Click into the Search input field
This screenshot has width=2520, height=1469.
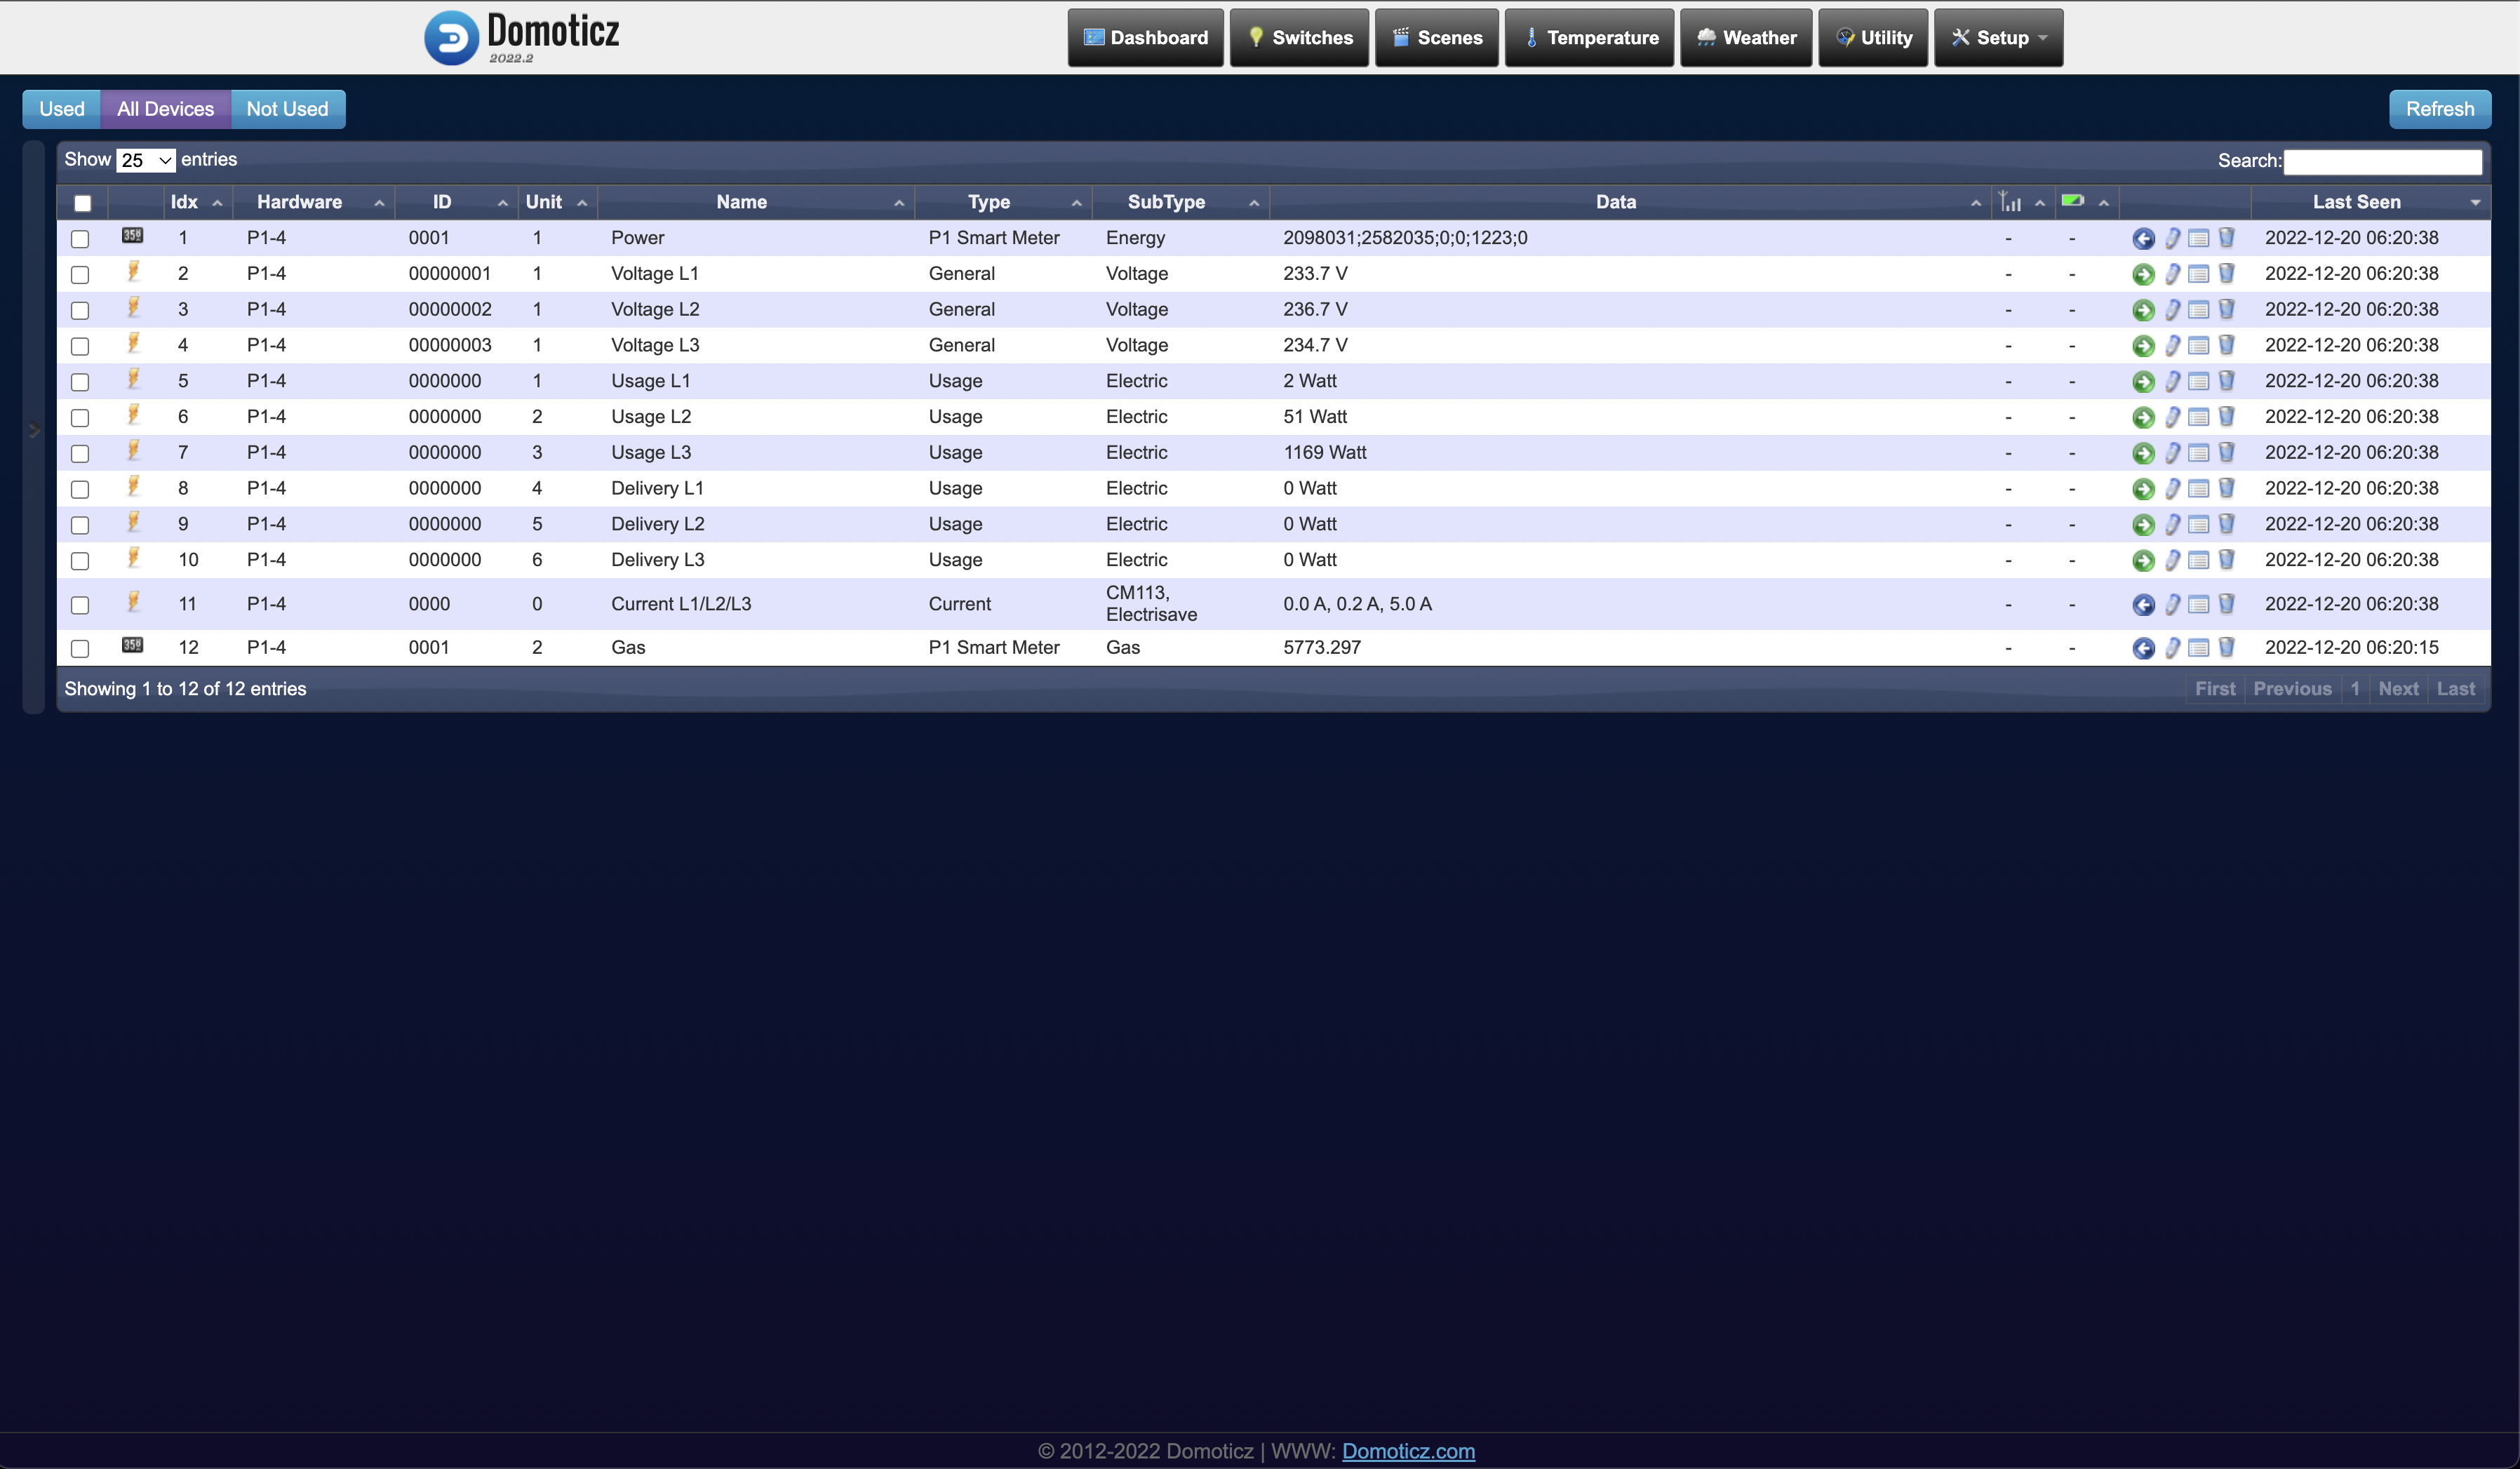click(x=2382, y=161)
